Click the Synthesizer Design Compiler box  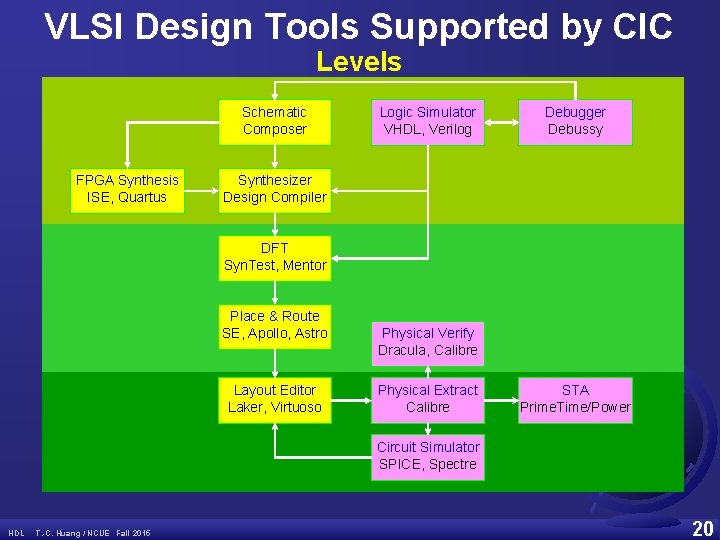point(275,191)
